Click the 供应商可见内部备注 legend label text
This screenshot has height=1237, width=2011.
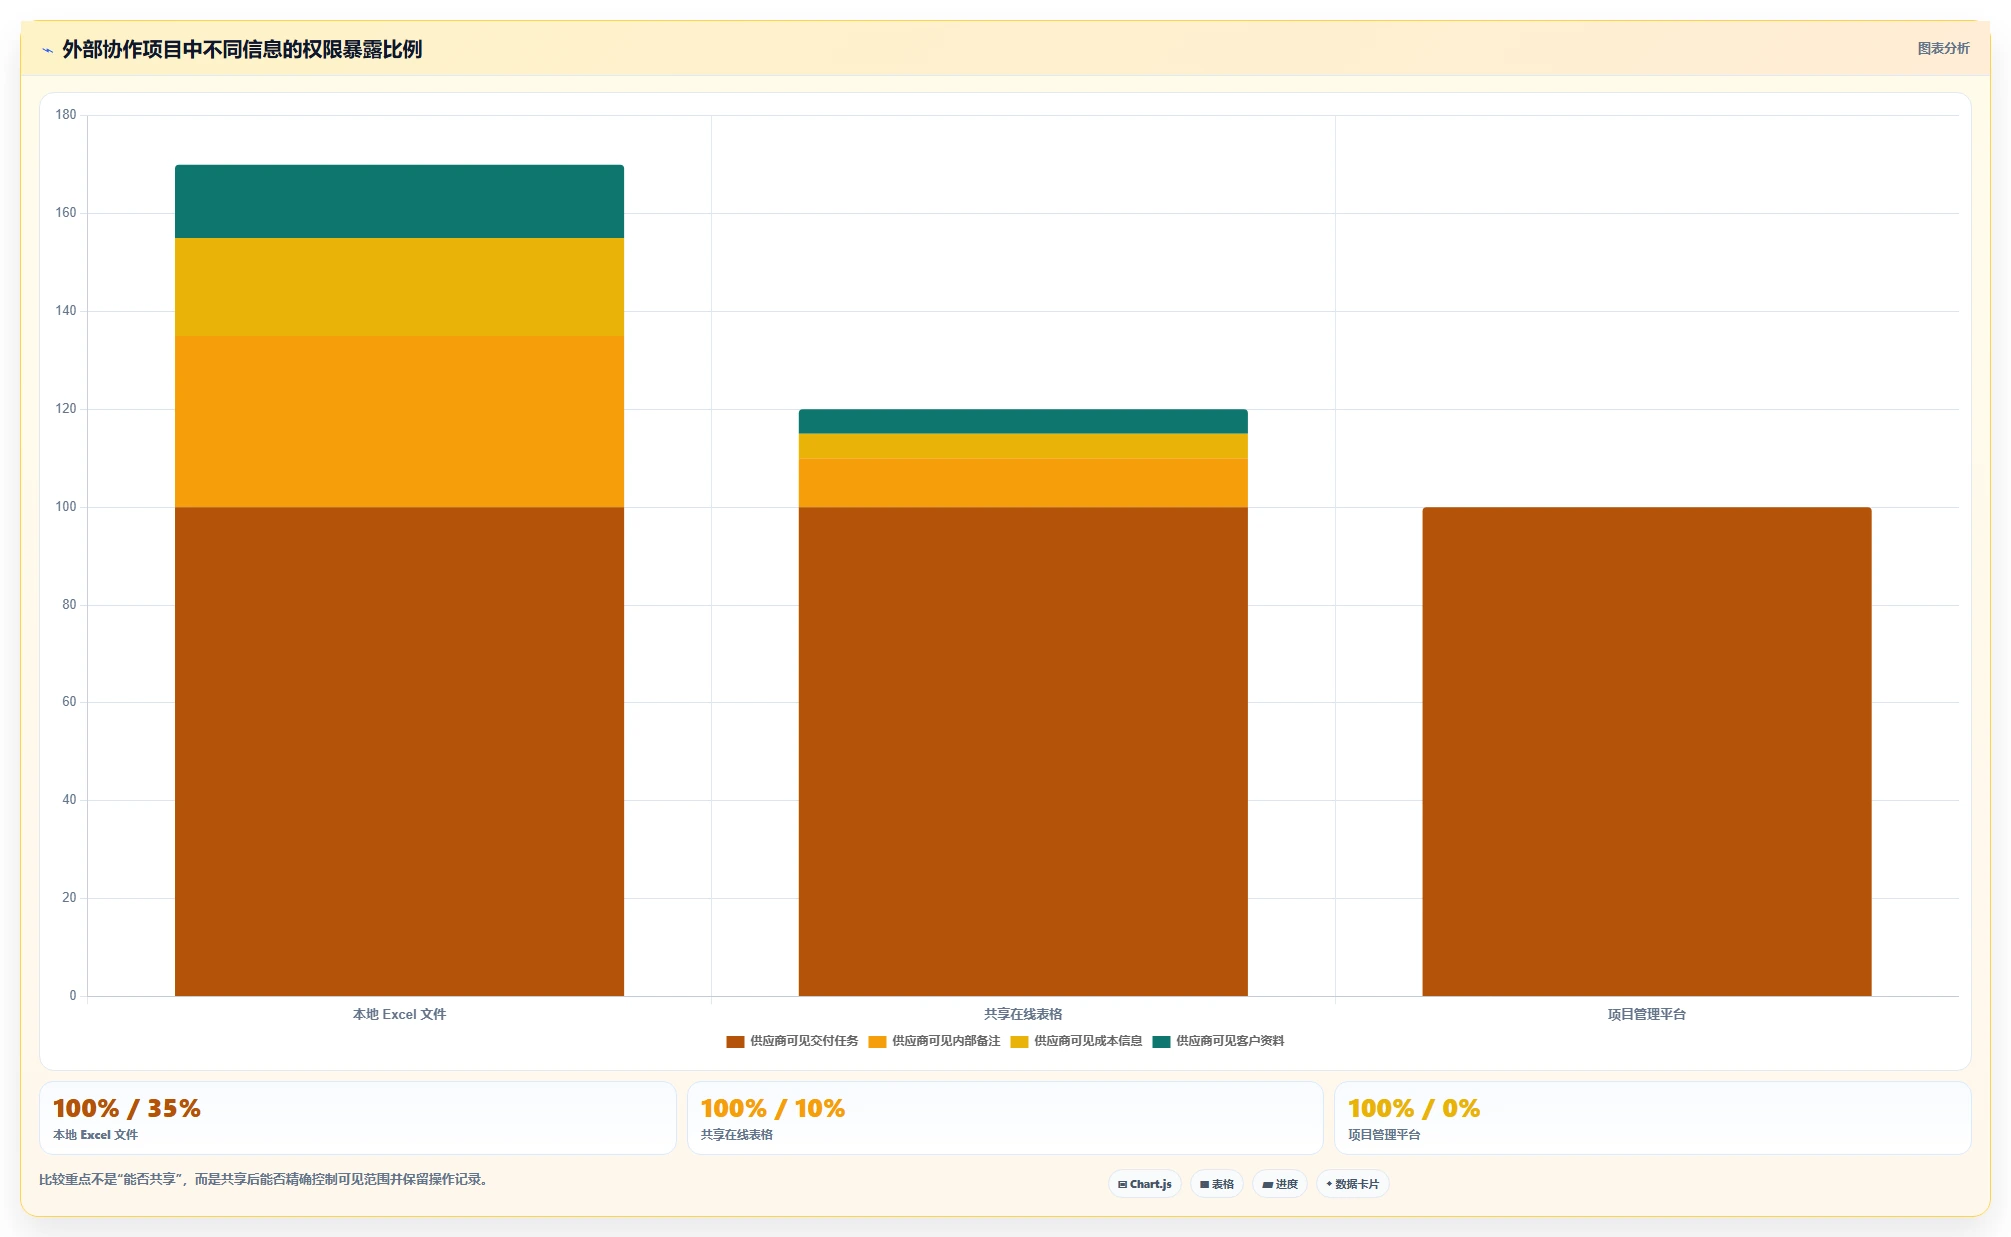[946, 1041]
